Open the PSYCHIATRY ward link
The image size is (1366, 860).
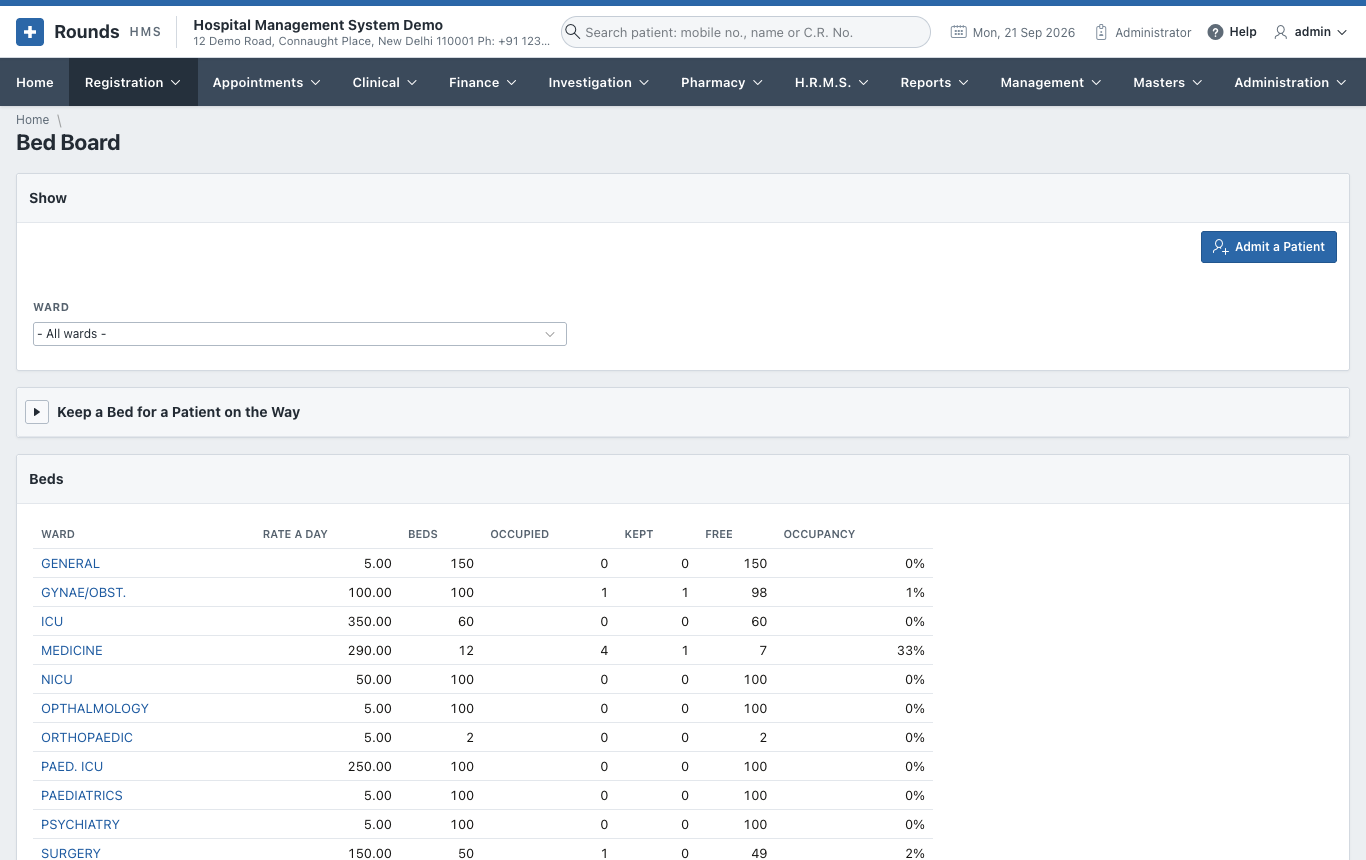click(80, 825)
